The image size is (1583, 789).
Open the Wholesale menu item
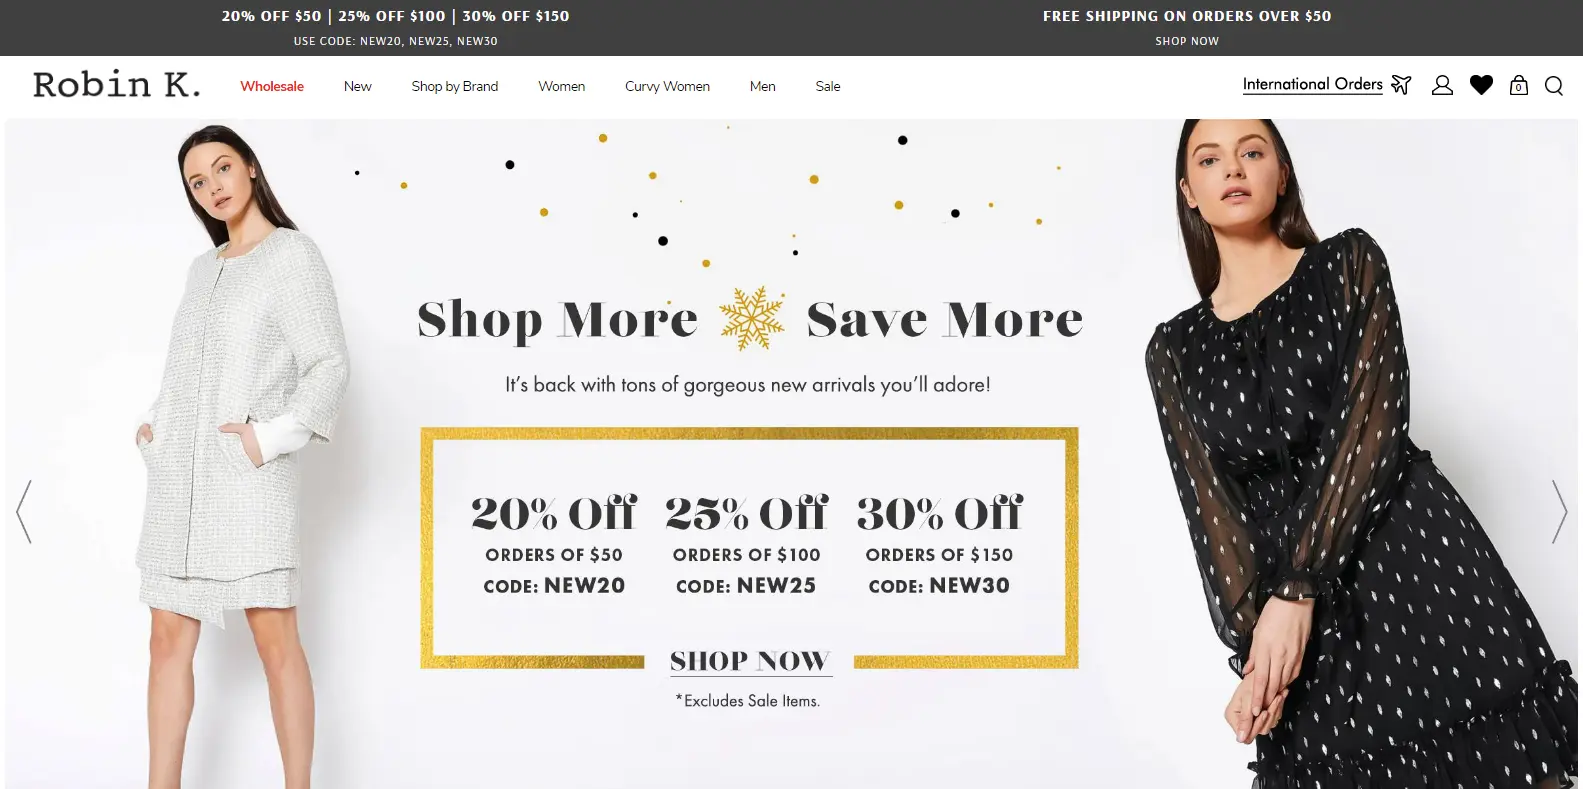(x=272, y=86)
